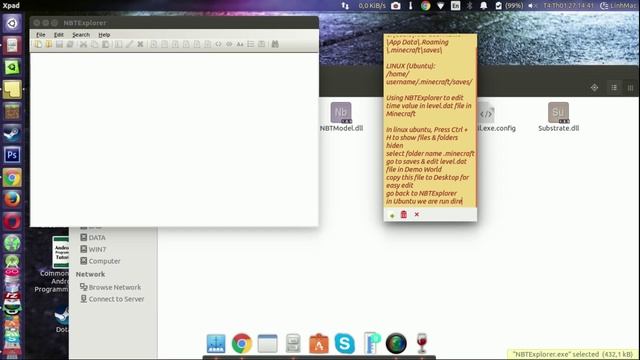
Task: Click the Cut scissors icon in NBTExplorer
Action: coord(83,44)
